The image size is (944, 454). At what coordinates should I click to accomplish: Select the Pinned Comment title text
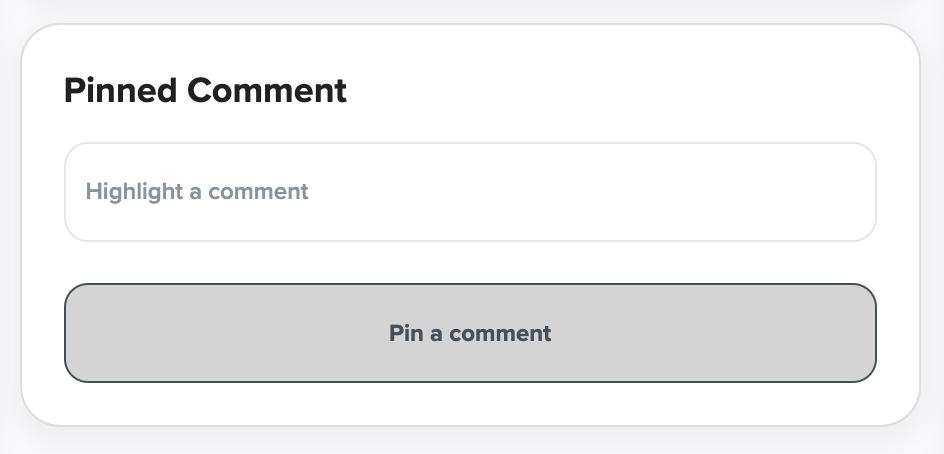[205, 91]
